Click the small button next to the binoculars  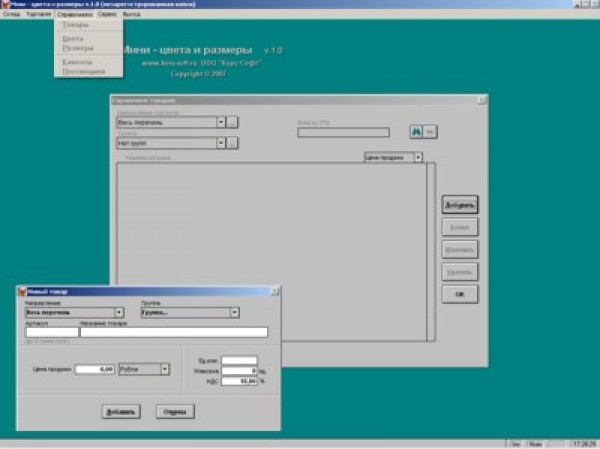tap(431, 131)
